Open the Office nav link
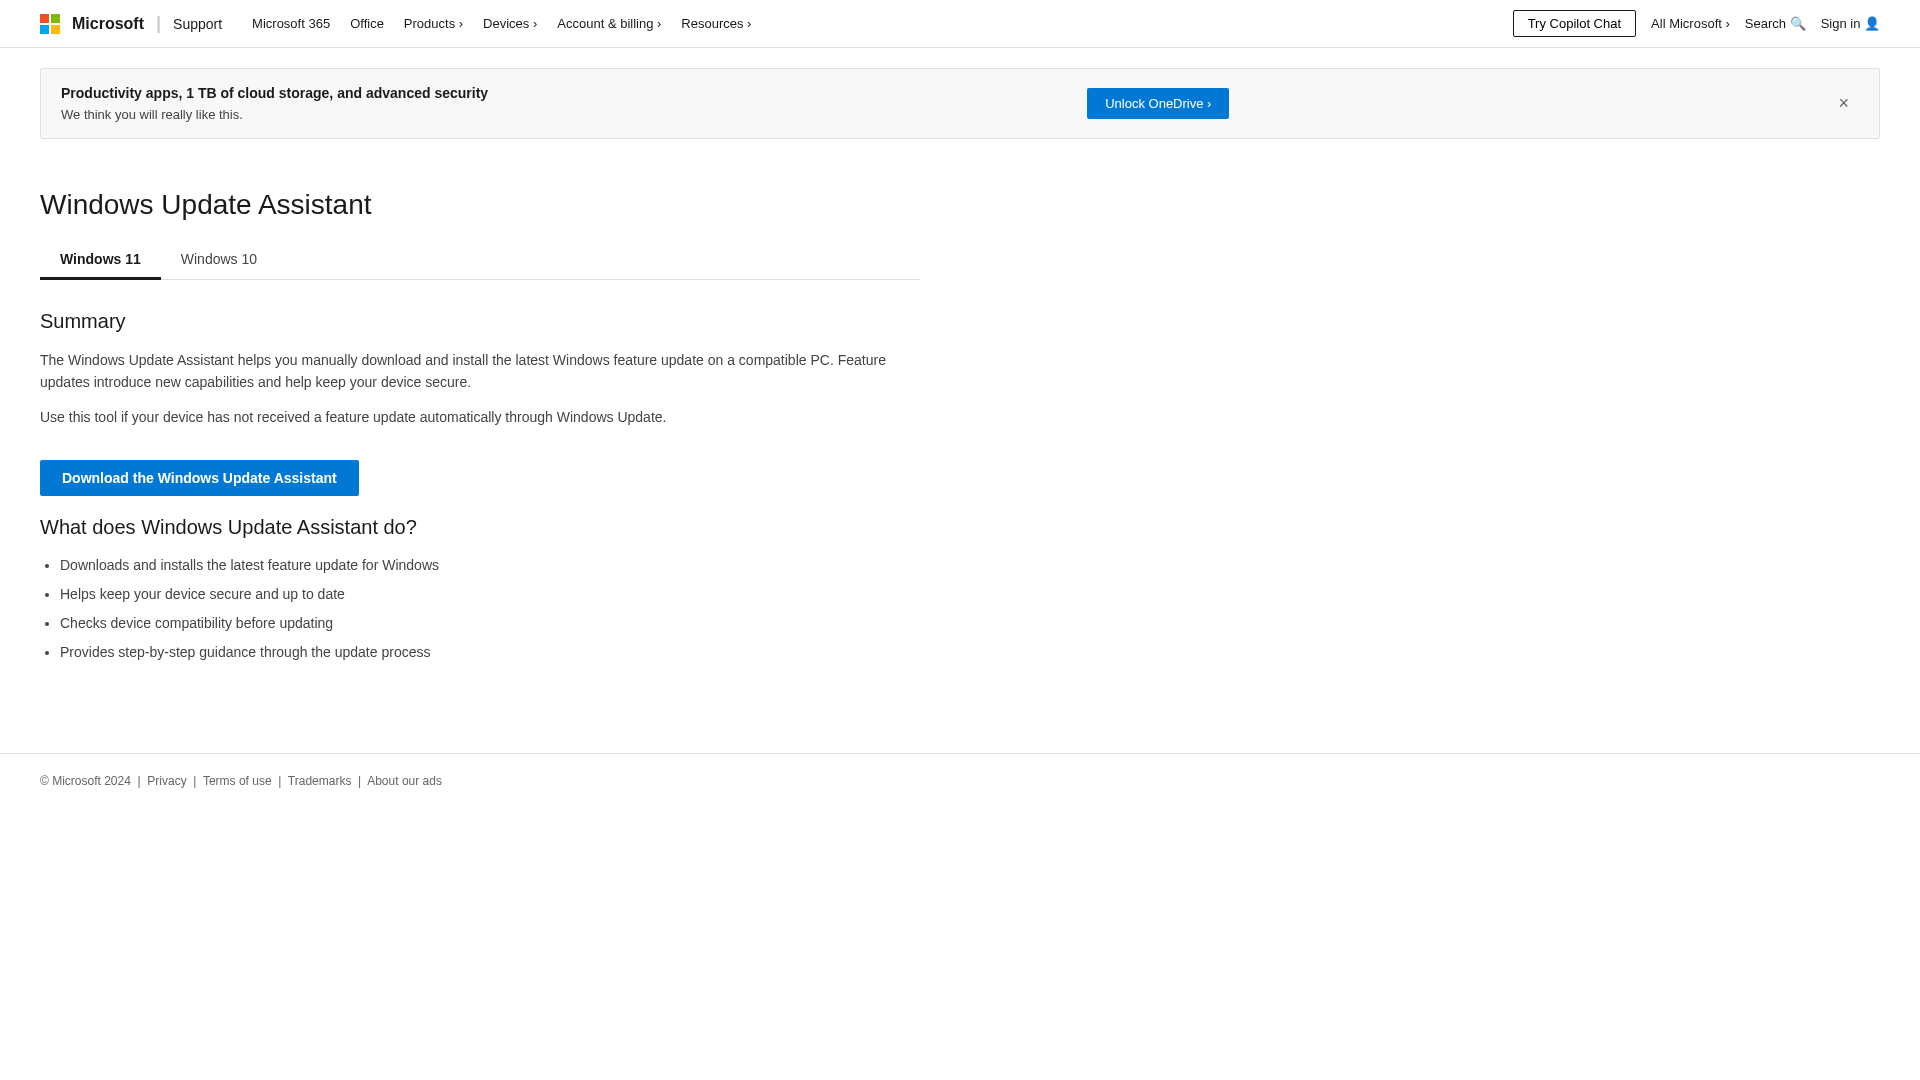Image resolution: width=1920 pixels, height=1080 pixels. (367, 24)
